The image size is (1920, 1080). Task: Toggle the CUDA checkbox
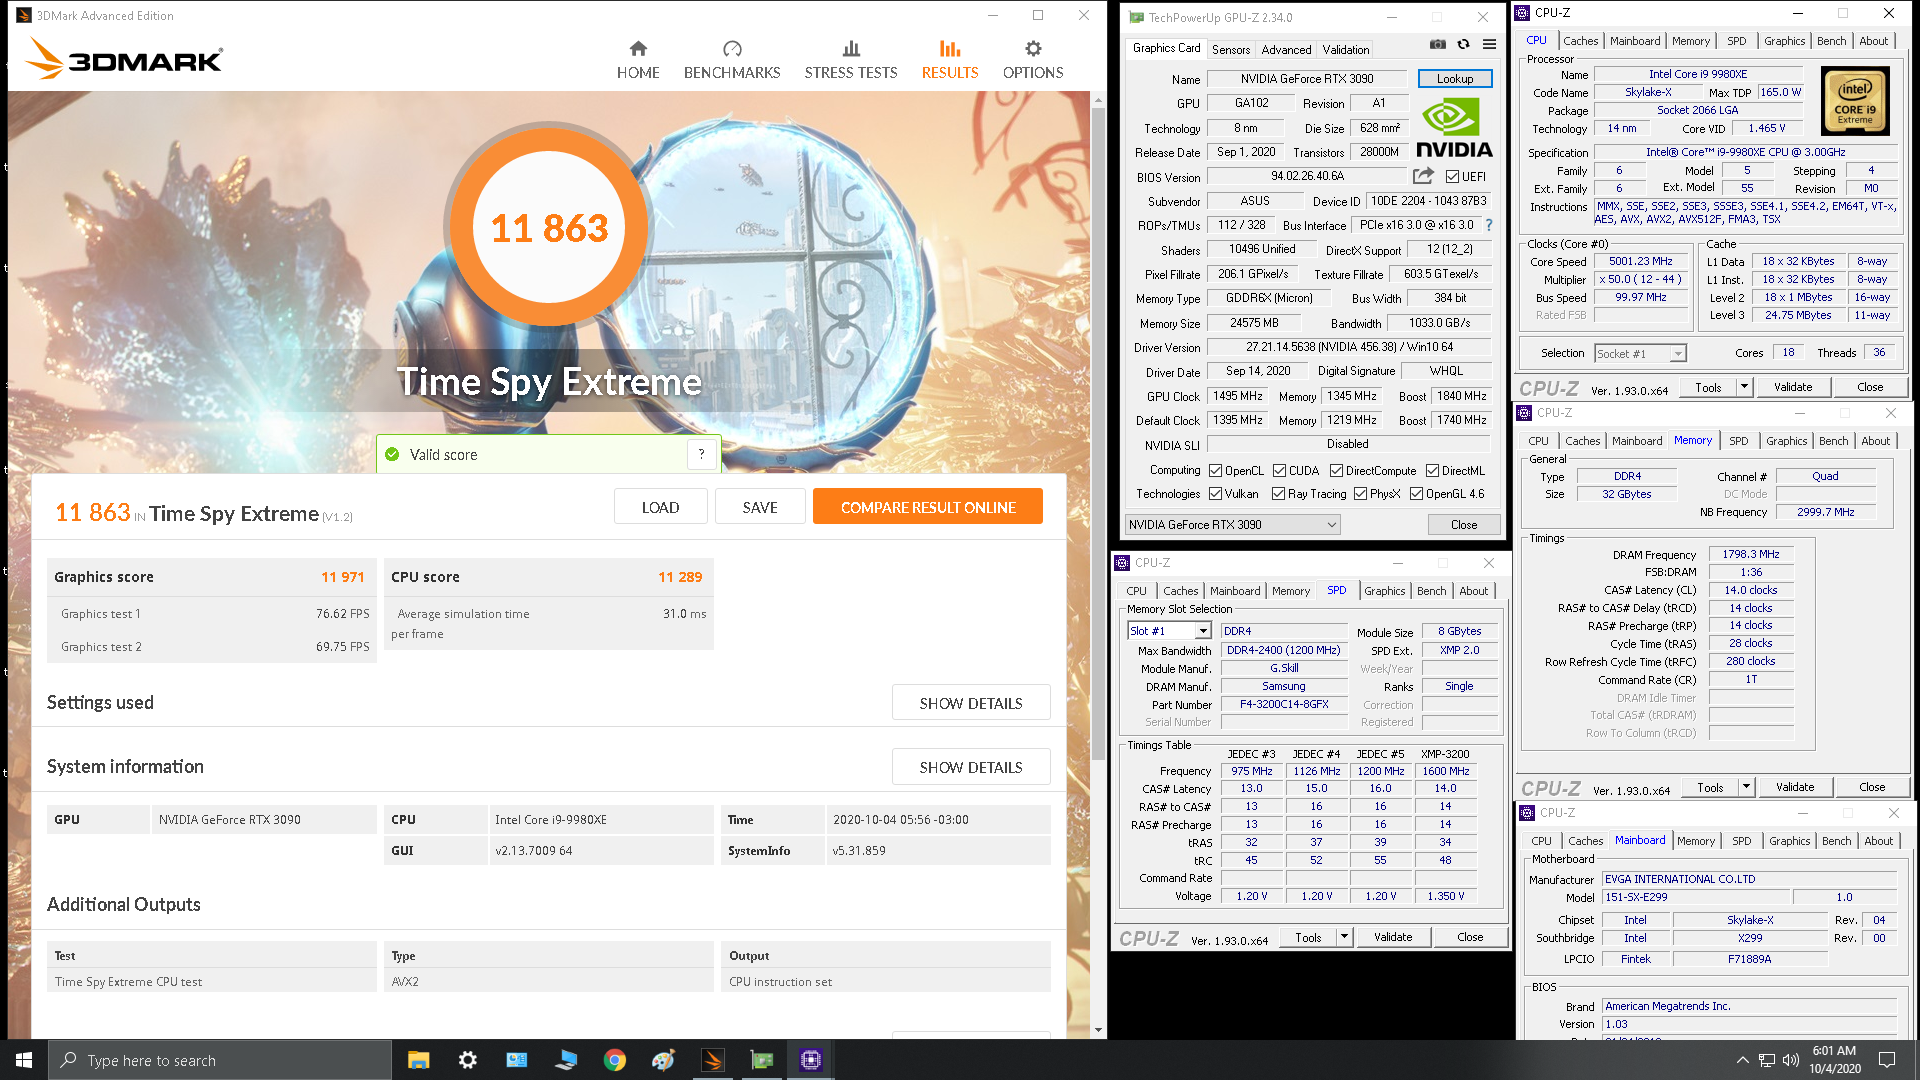(1279, 471)
